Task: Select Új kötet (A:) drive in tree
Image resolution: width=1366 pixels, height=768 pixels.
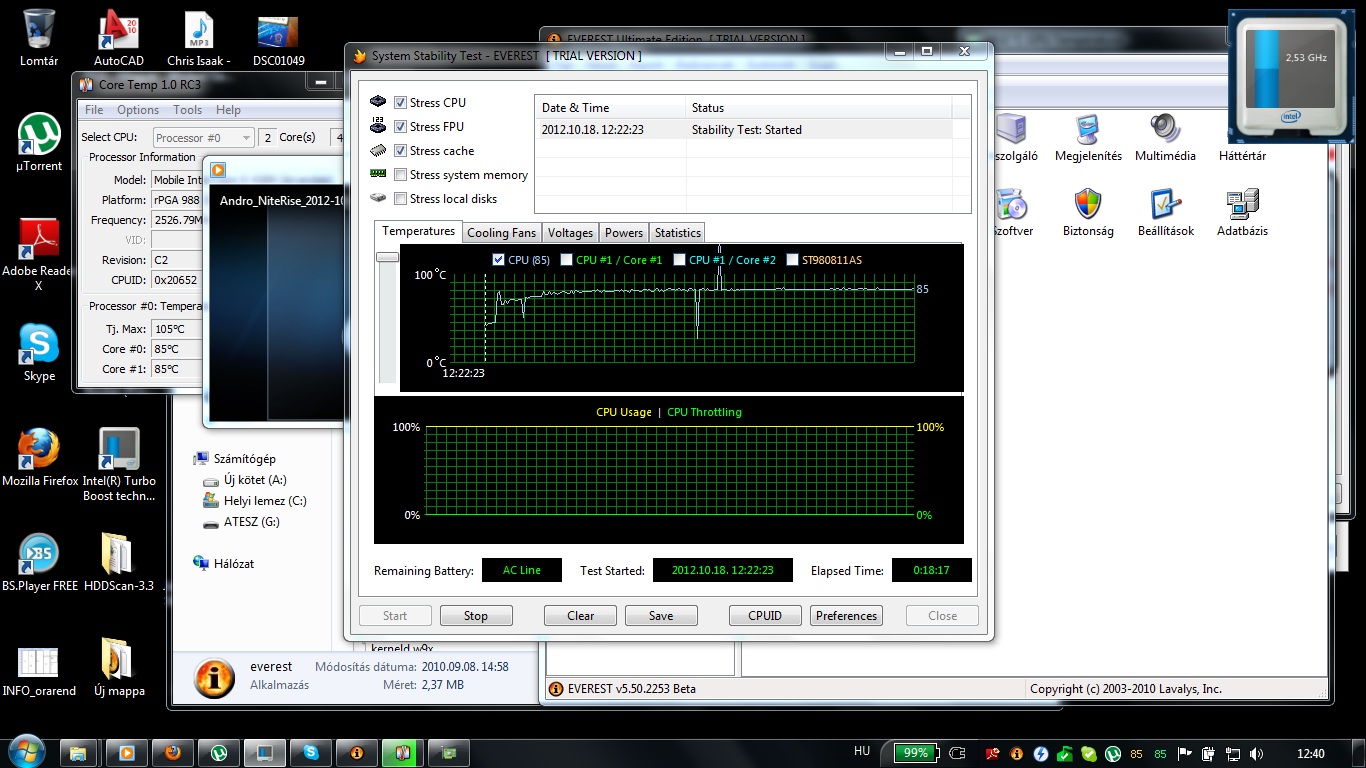Action: point(245,480)
